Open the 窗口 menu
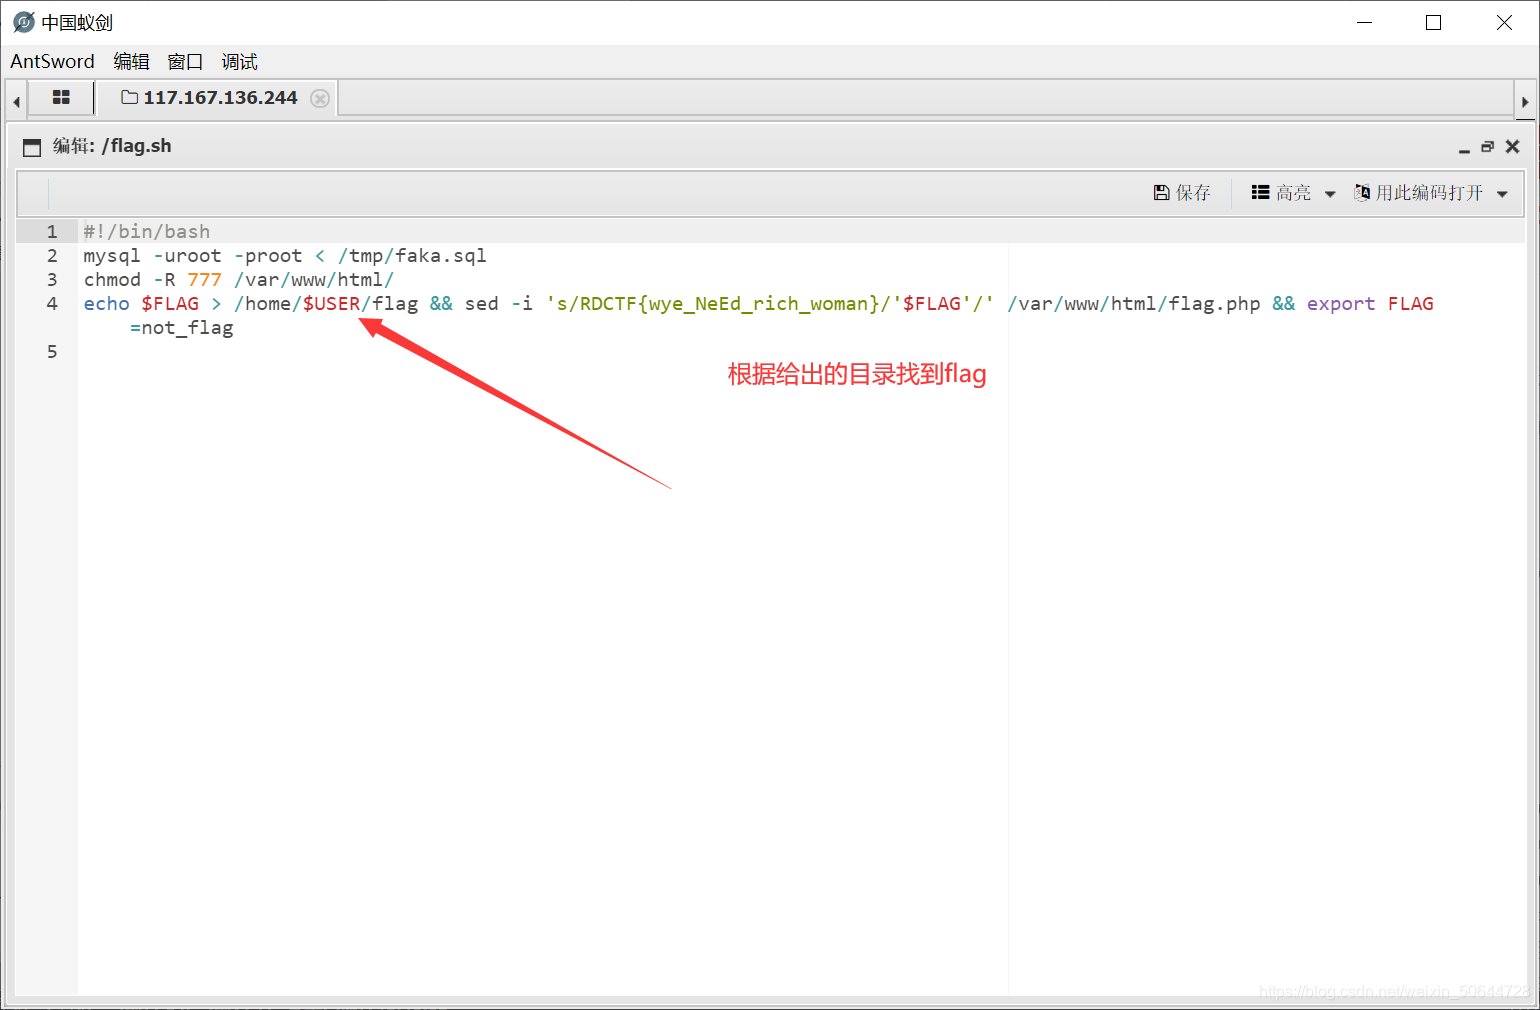The width and height of the screenshot is (1540, 1010). 185,62
